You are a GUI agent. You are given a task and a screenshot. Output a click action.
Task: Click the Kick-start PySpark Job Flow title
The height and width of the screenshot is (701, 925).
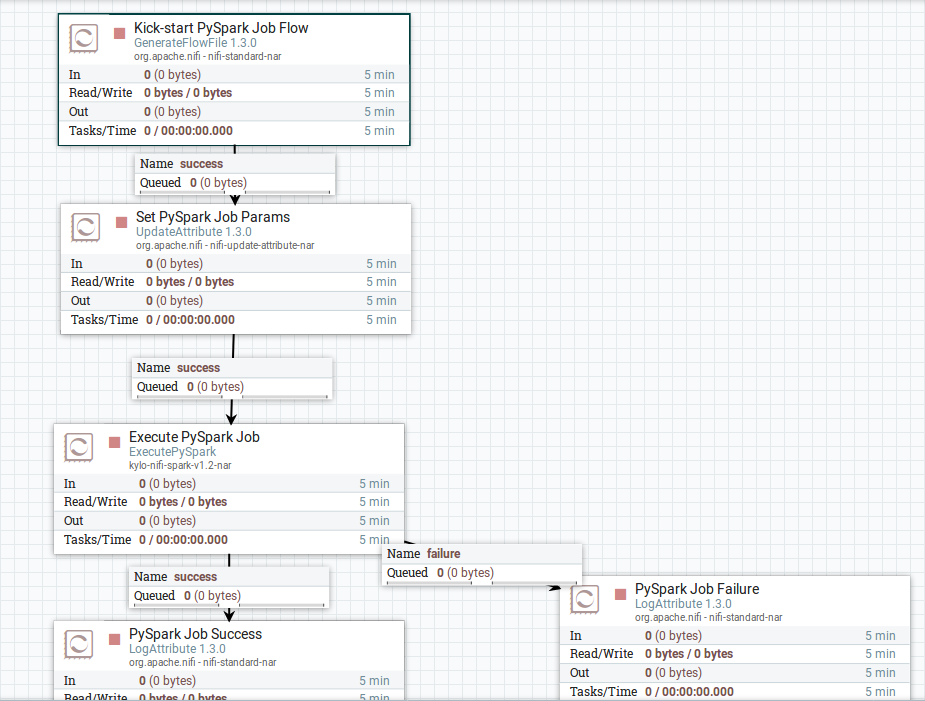(x=221, y=28)
